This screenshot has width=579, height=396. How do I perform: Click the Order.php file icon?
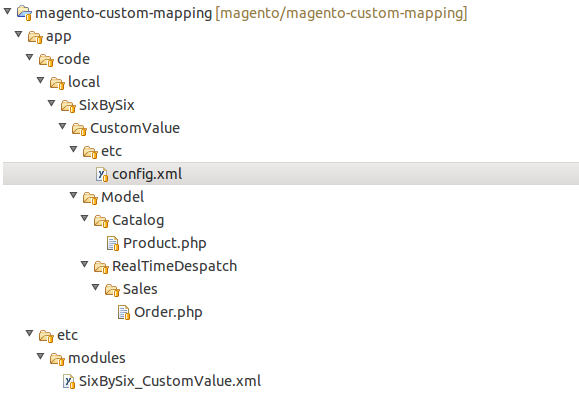point(124,313)
